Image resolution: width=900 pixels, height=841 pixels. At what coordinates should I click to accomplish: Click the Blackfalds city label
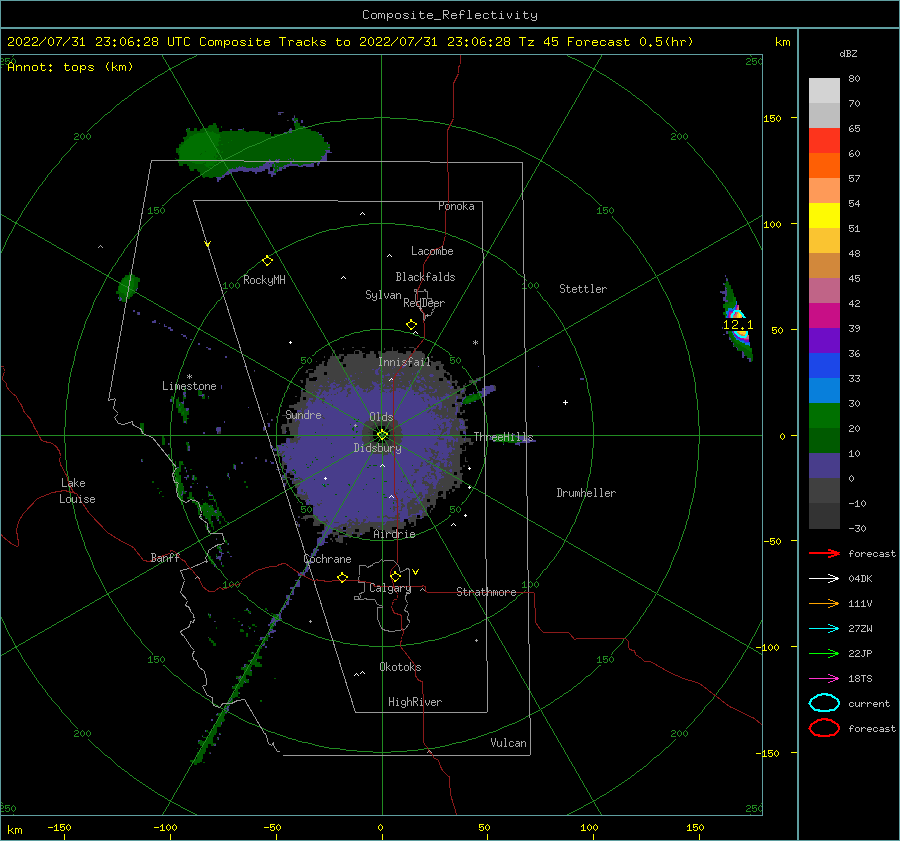425,277
